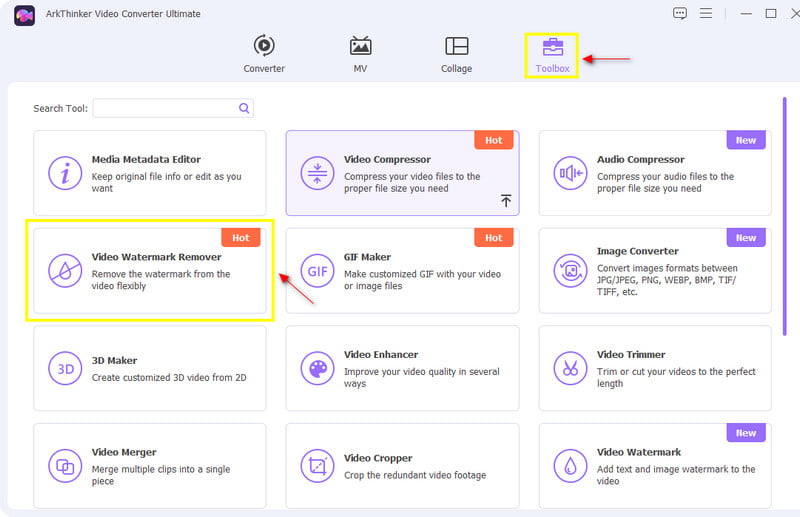Click the Image Converter icon

(570, 270)
